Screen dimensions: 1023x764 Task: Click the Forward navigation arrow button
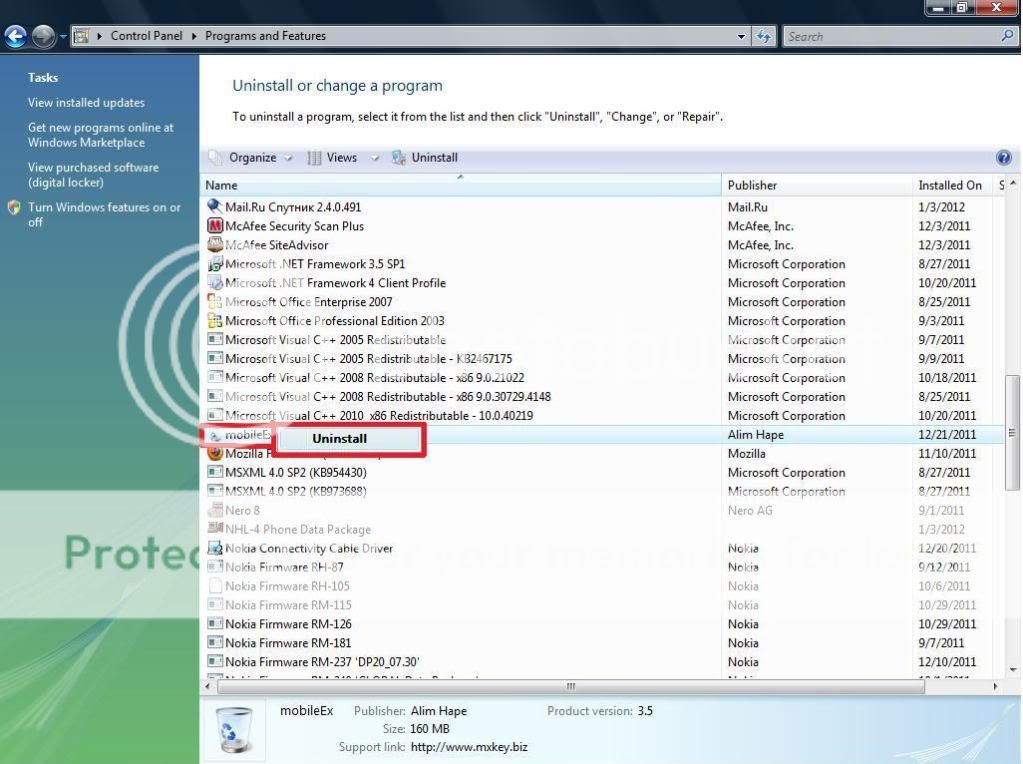(44, 36)
